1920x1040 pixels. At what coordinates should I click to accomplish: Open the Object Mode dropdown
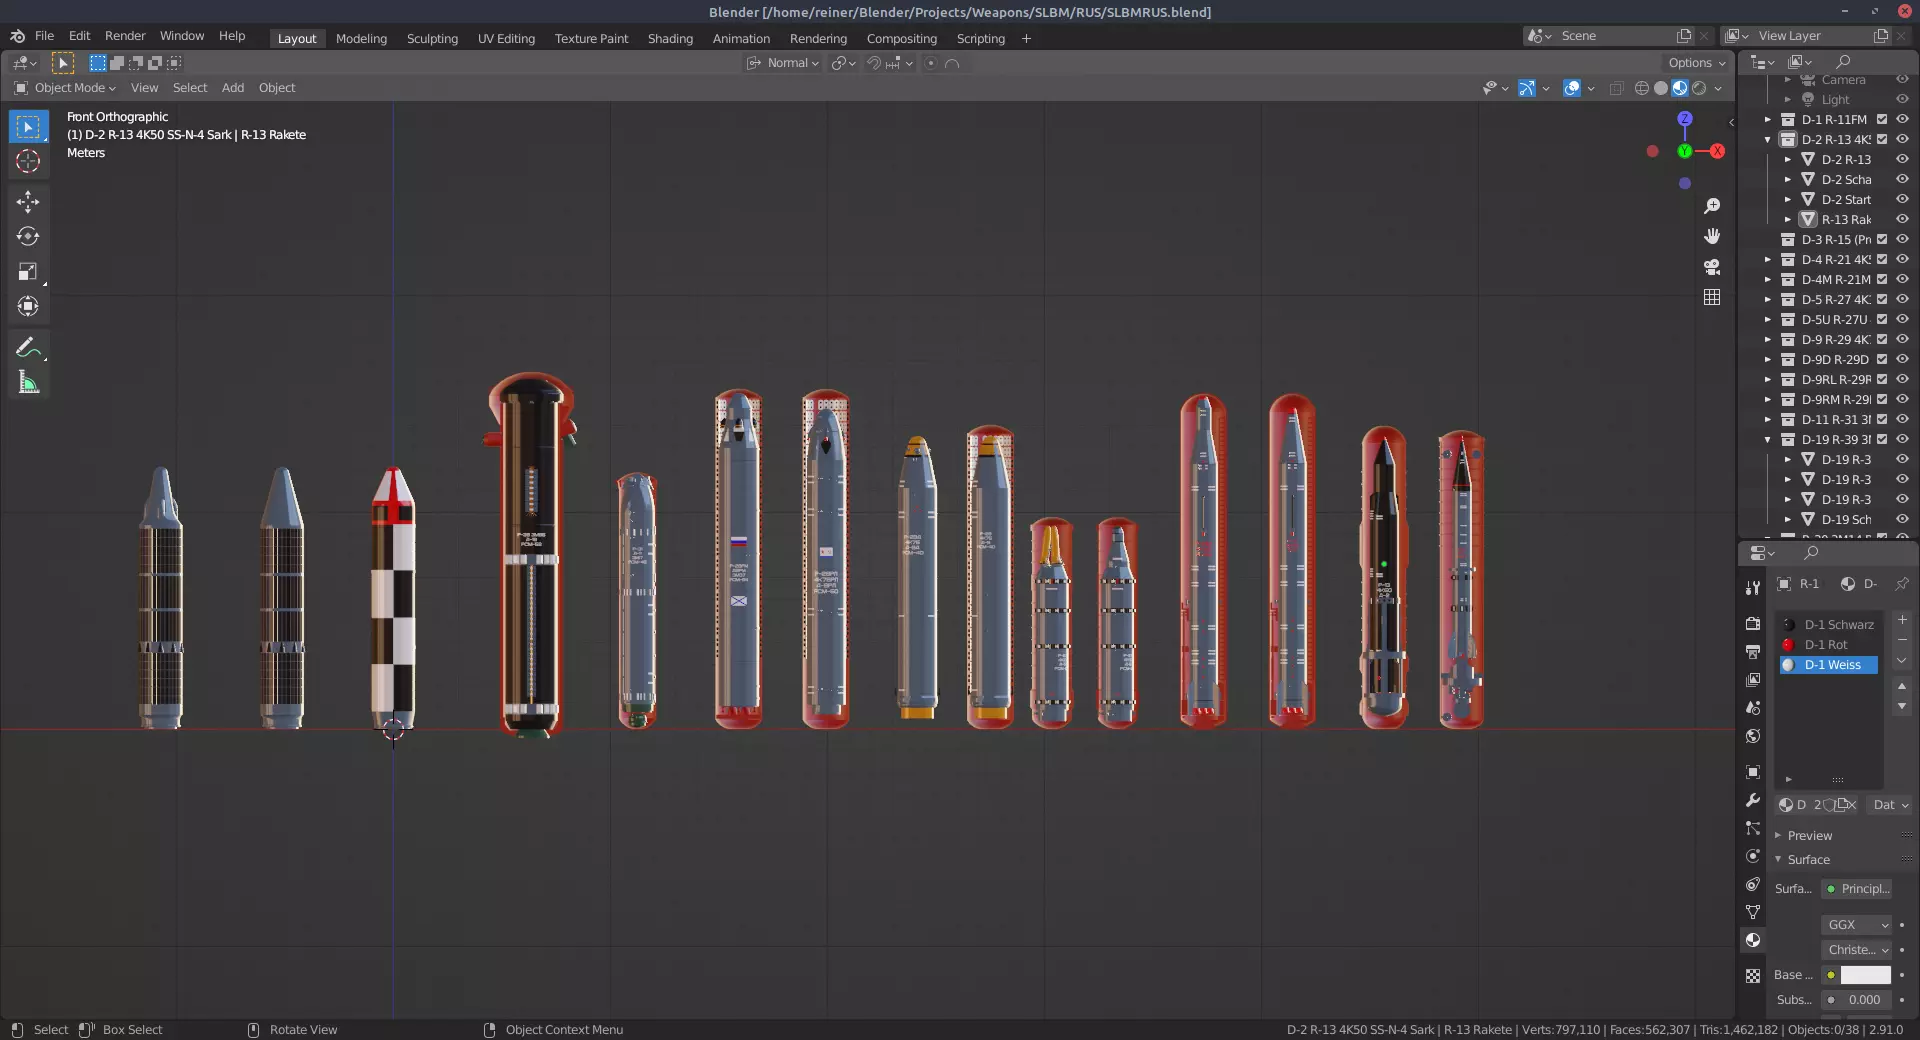pos(65,88)
